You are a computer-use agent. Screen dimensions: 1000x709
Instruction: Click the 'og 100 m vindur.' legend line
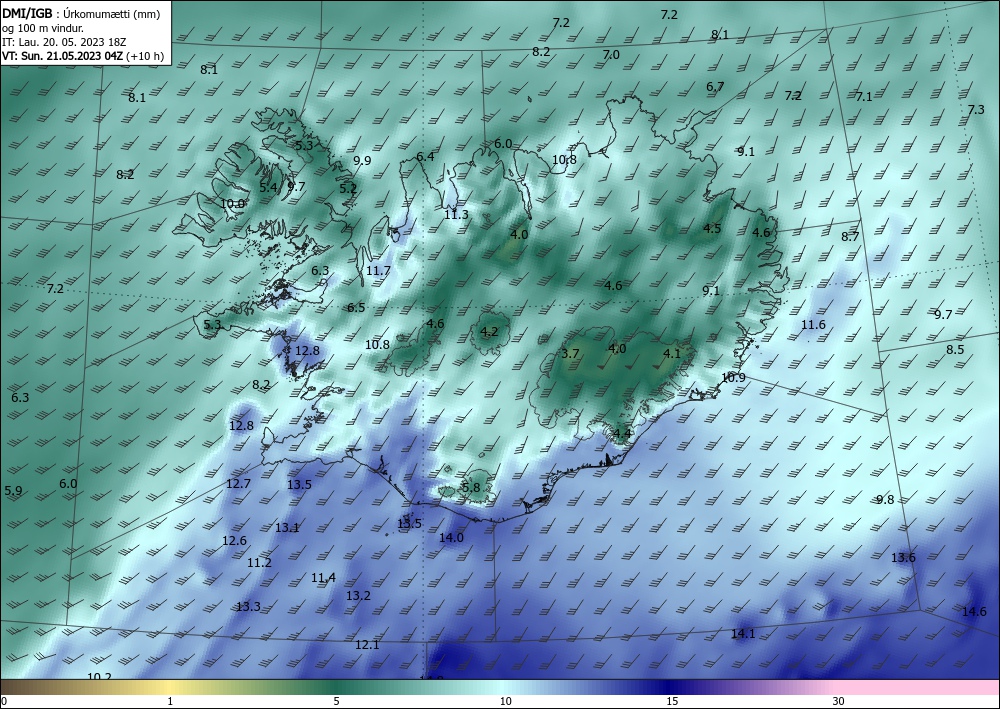[43, 28]
